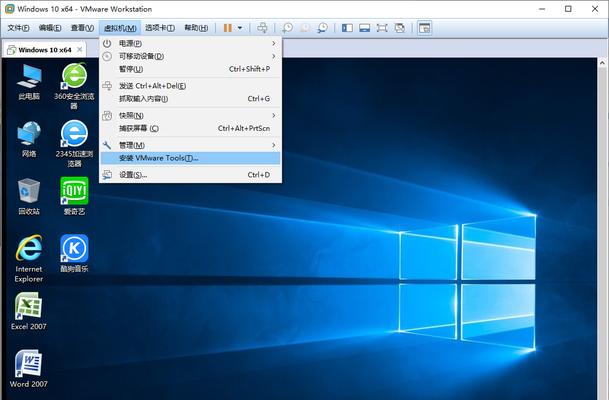Click the thumbnail bar toolbar icon
Viewport: 609px width, 400px height.
(364, 28)
